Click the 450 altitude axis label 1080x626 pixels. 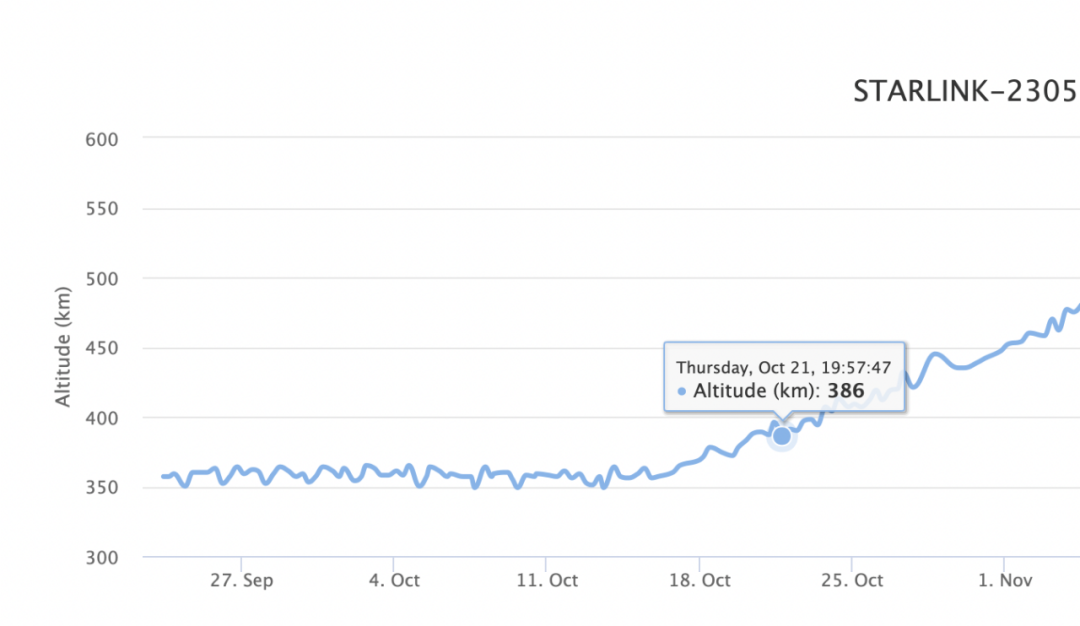[102, 348]
